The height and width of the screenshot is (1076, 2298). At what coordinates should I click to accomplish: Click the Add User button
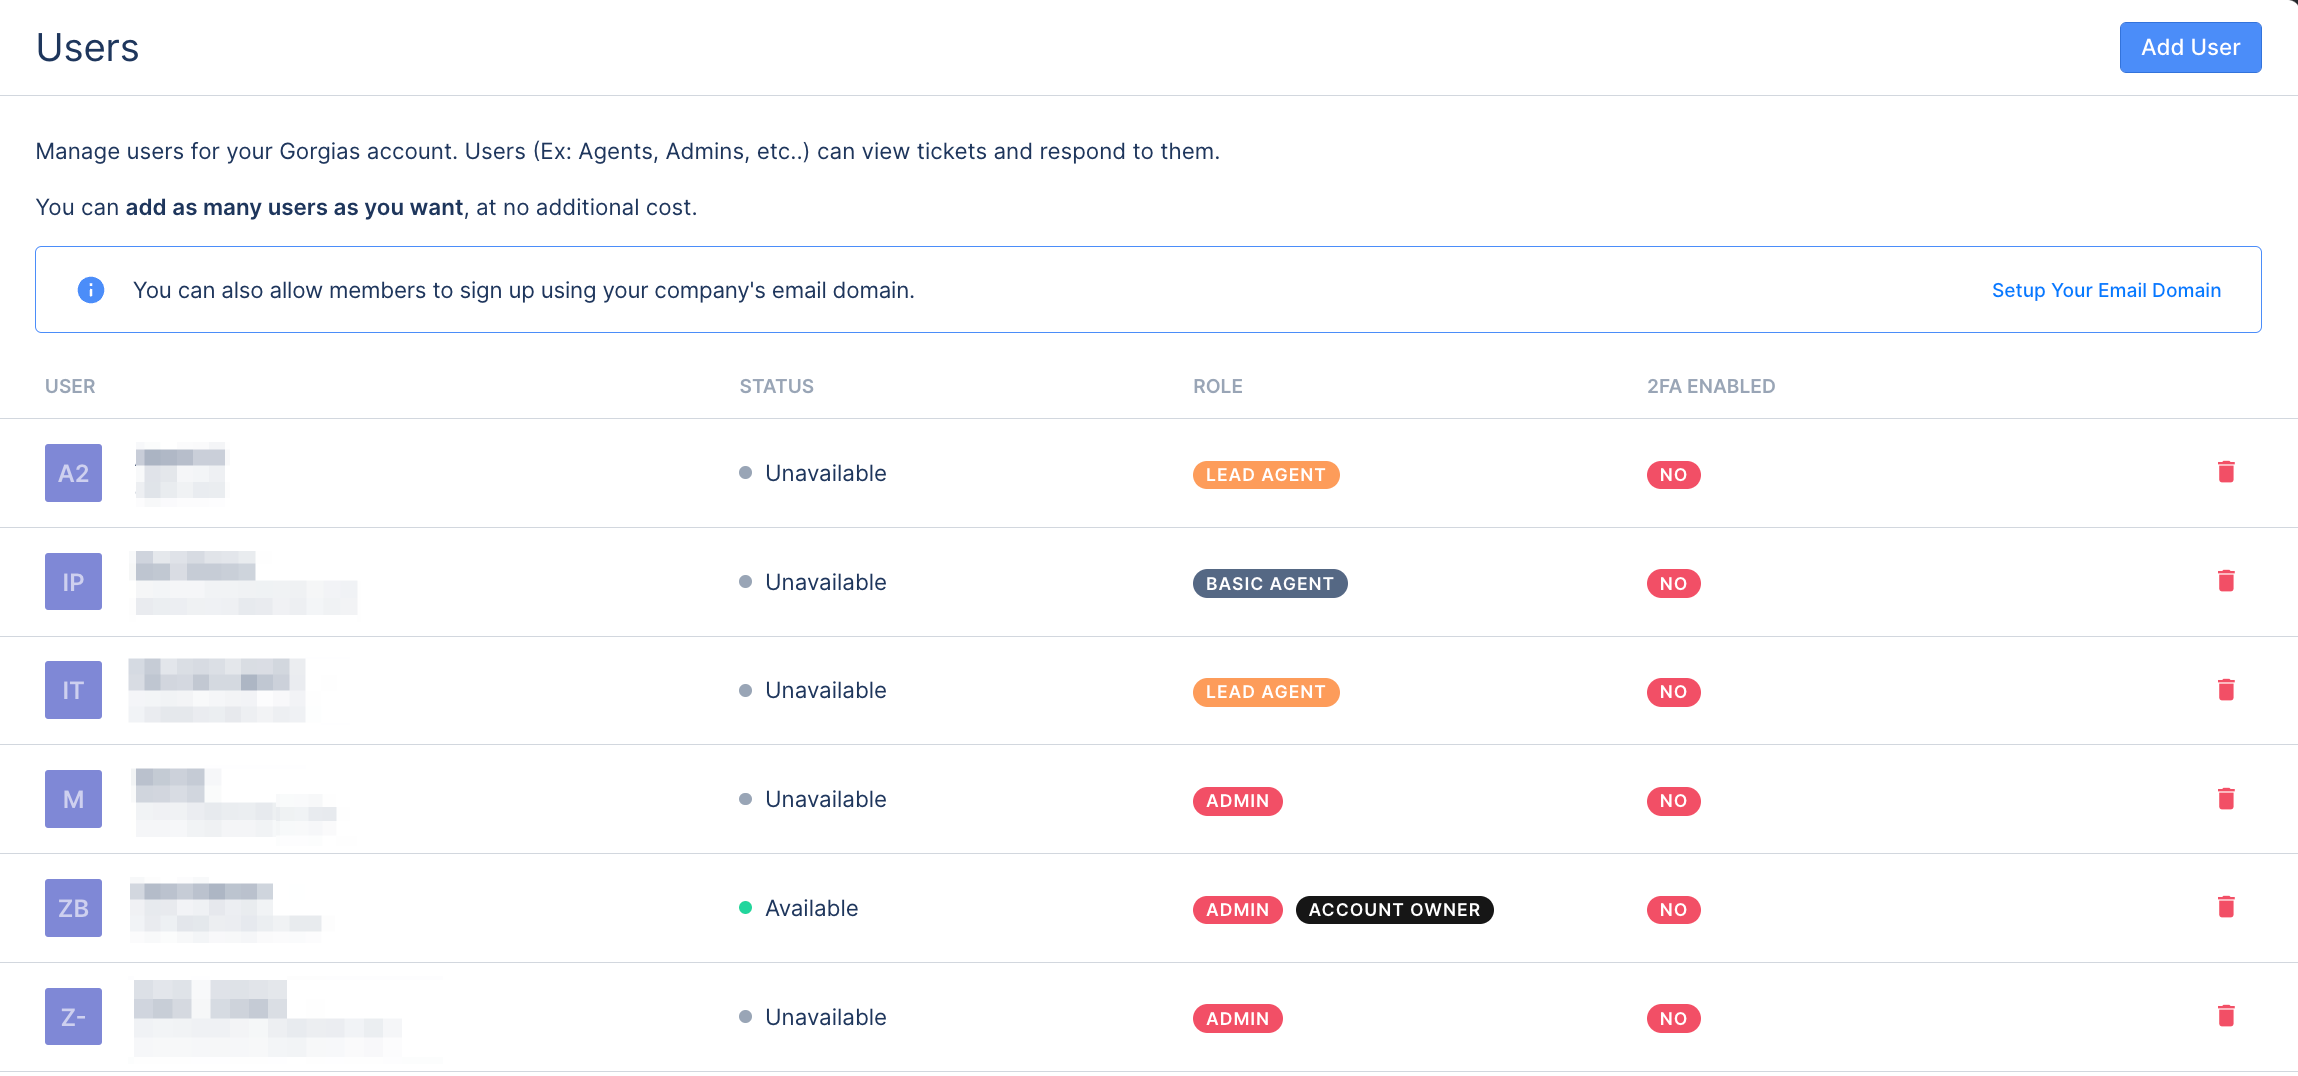coord(2190,47)
